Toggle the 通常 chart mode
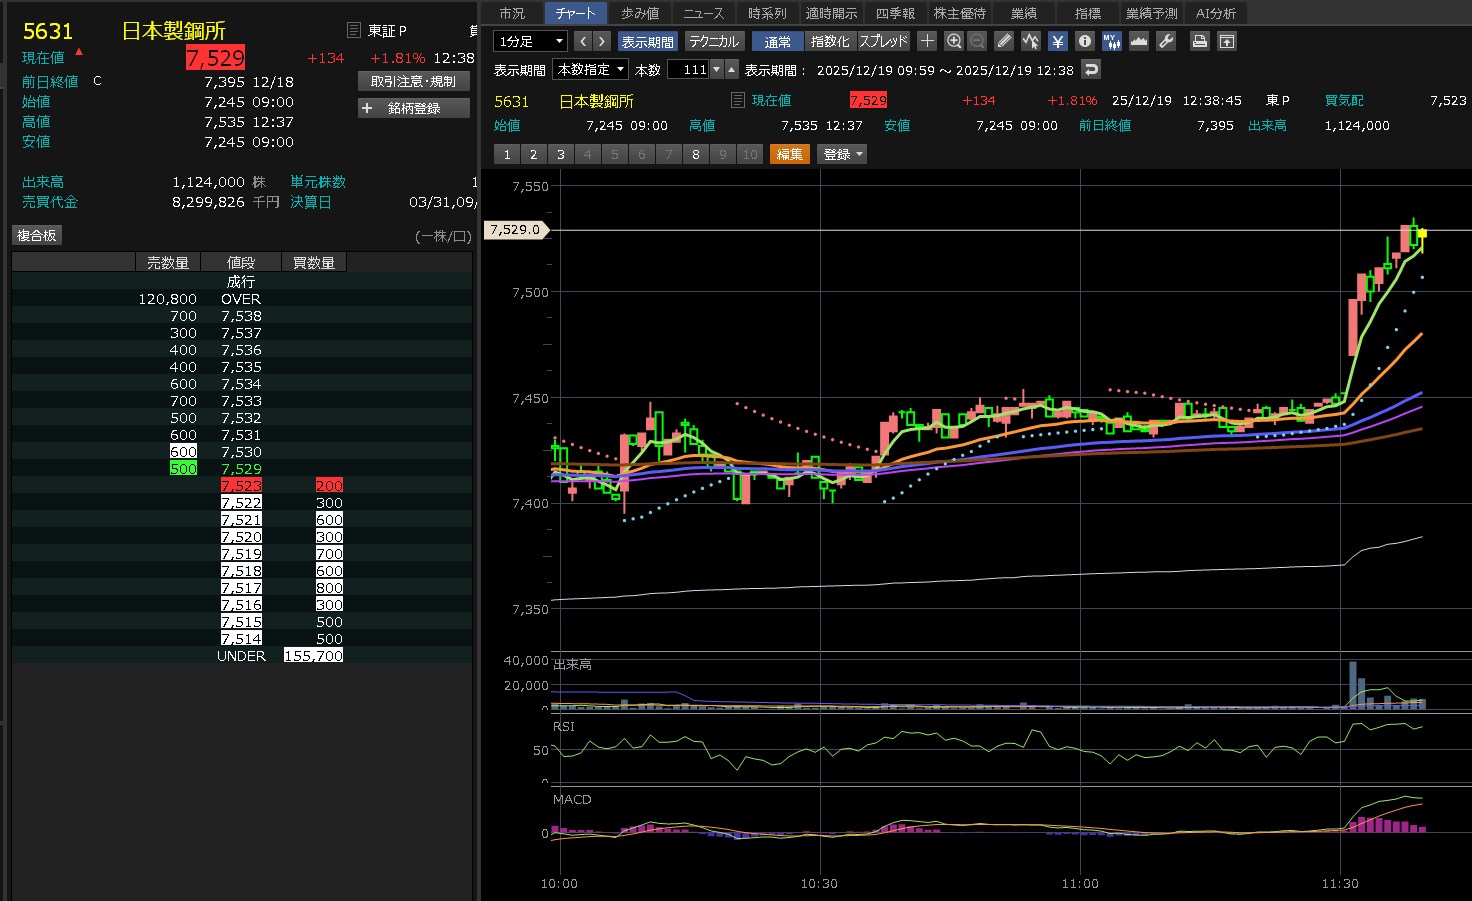Viewport: 1472px width, 901px height. coord(777,41)
